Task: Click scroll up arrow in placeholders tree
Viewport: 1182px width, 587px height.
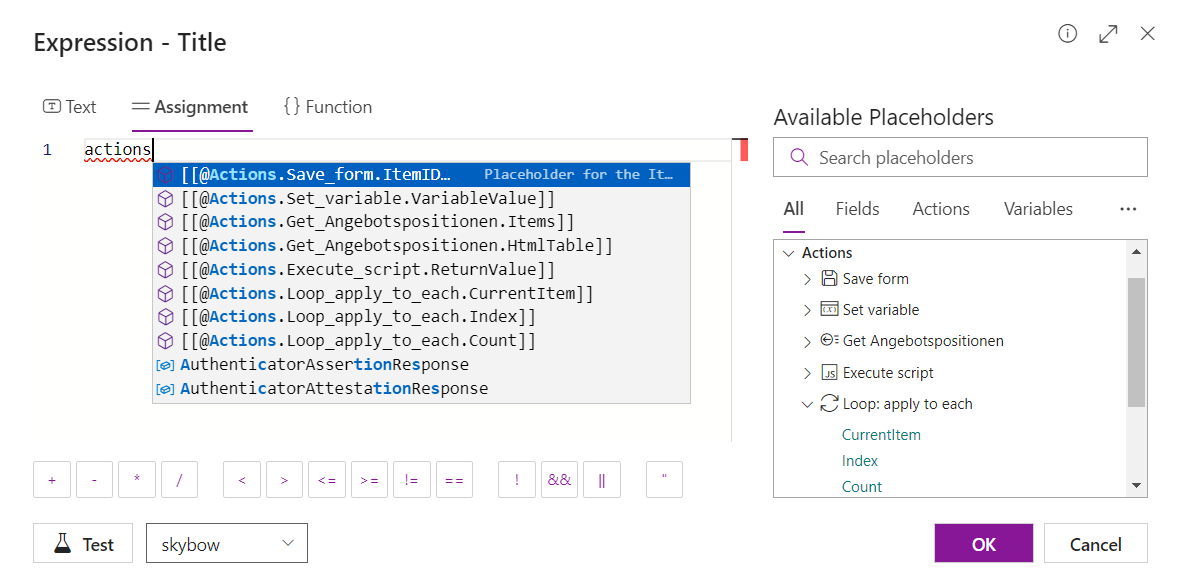Action: tap(1137, 251)
